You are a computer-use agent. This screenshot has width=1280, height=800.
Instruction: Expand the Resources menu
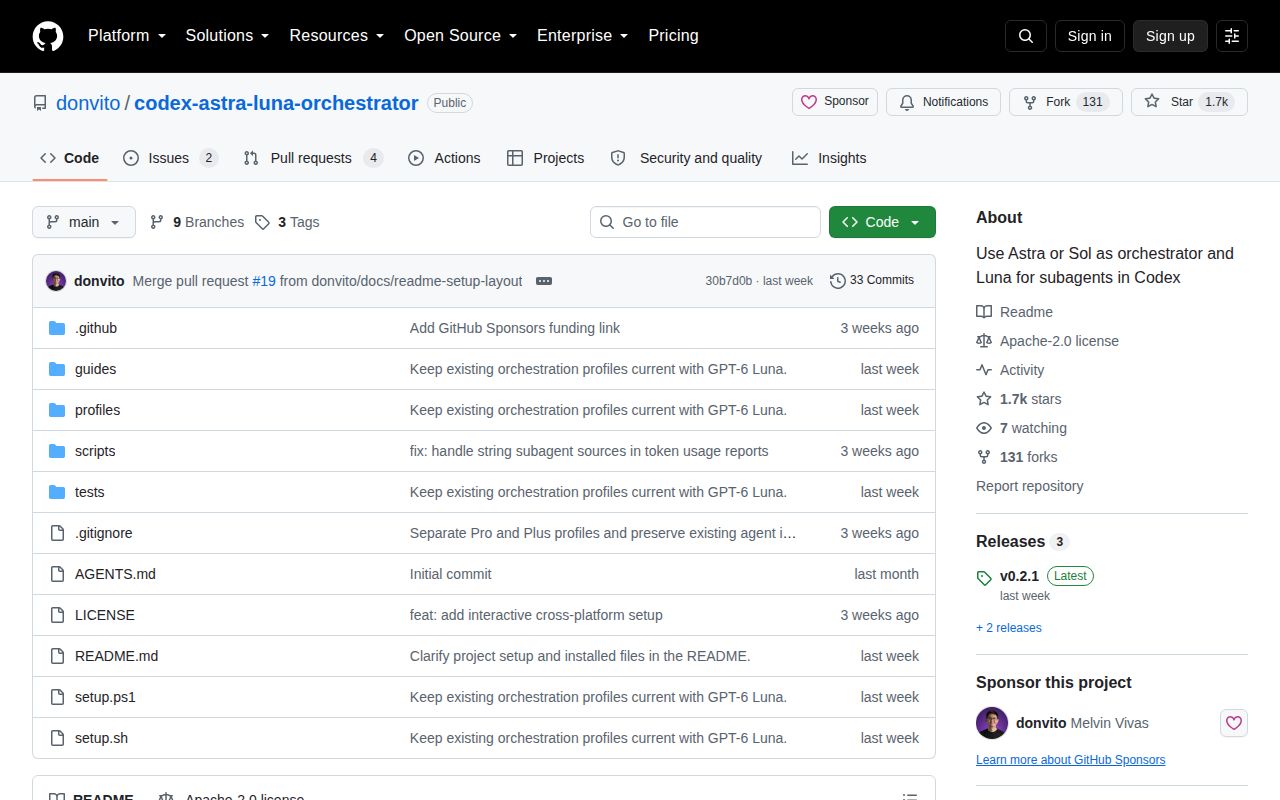click(x=337, y=35)
